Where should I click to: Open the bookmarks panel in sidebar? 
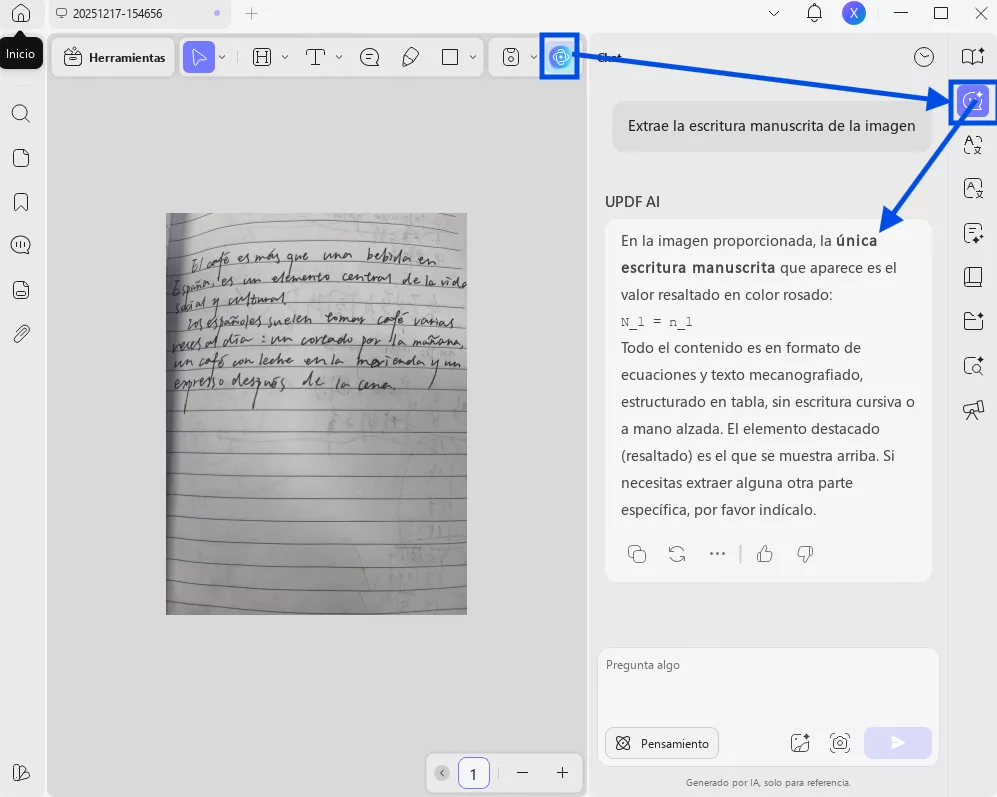[x=20, y=202]
